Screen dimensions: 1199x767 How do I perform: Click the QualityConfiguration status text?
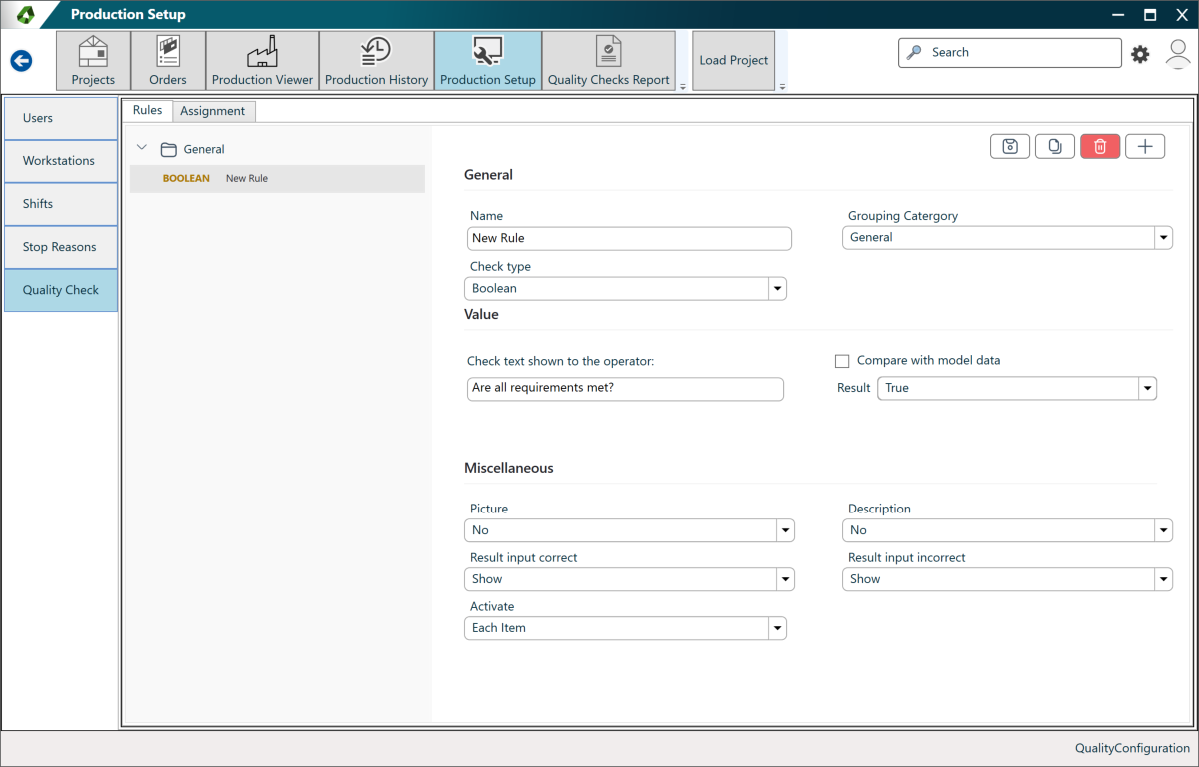[x=1132, y=748]
